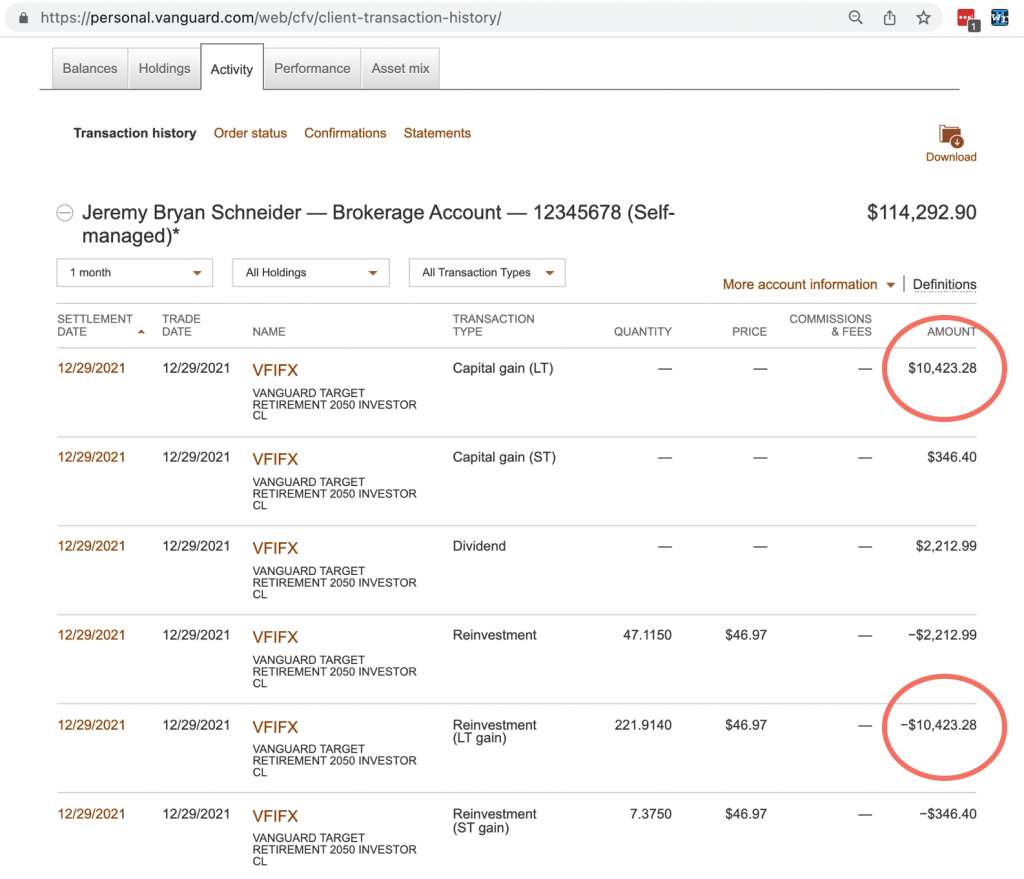Viewport: 1024px width, 879px height.
Task: Expand More account information
Action: [x=808, y=285]
